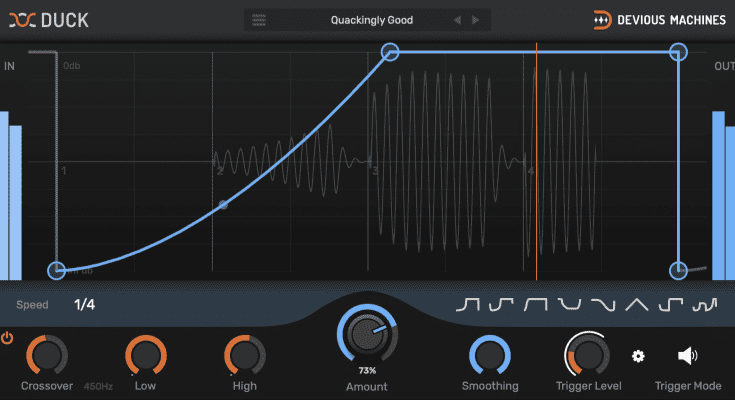Viewport: 735px width, 400px height.
Task: Click the Amount knob
Action: [x=366, y=339]
